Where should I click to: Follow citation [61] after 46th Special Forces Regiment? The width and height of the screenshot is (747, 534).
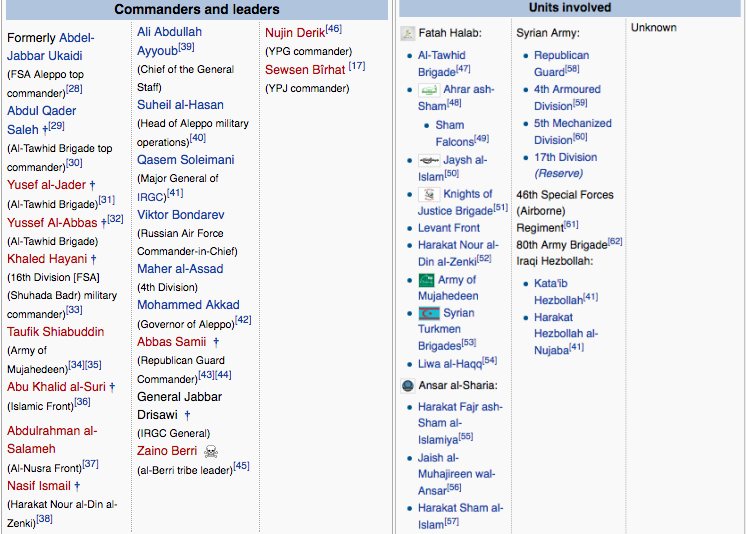571,224
